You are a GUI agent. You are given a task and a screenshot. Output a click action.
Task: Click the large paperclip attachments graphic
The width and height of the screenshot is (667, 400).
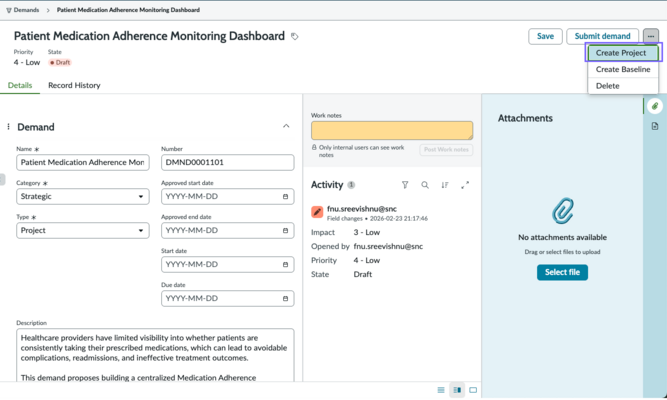tap(562, 211)
